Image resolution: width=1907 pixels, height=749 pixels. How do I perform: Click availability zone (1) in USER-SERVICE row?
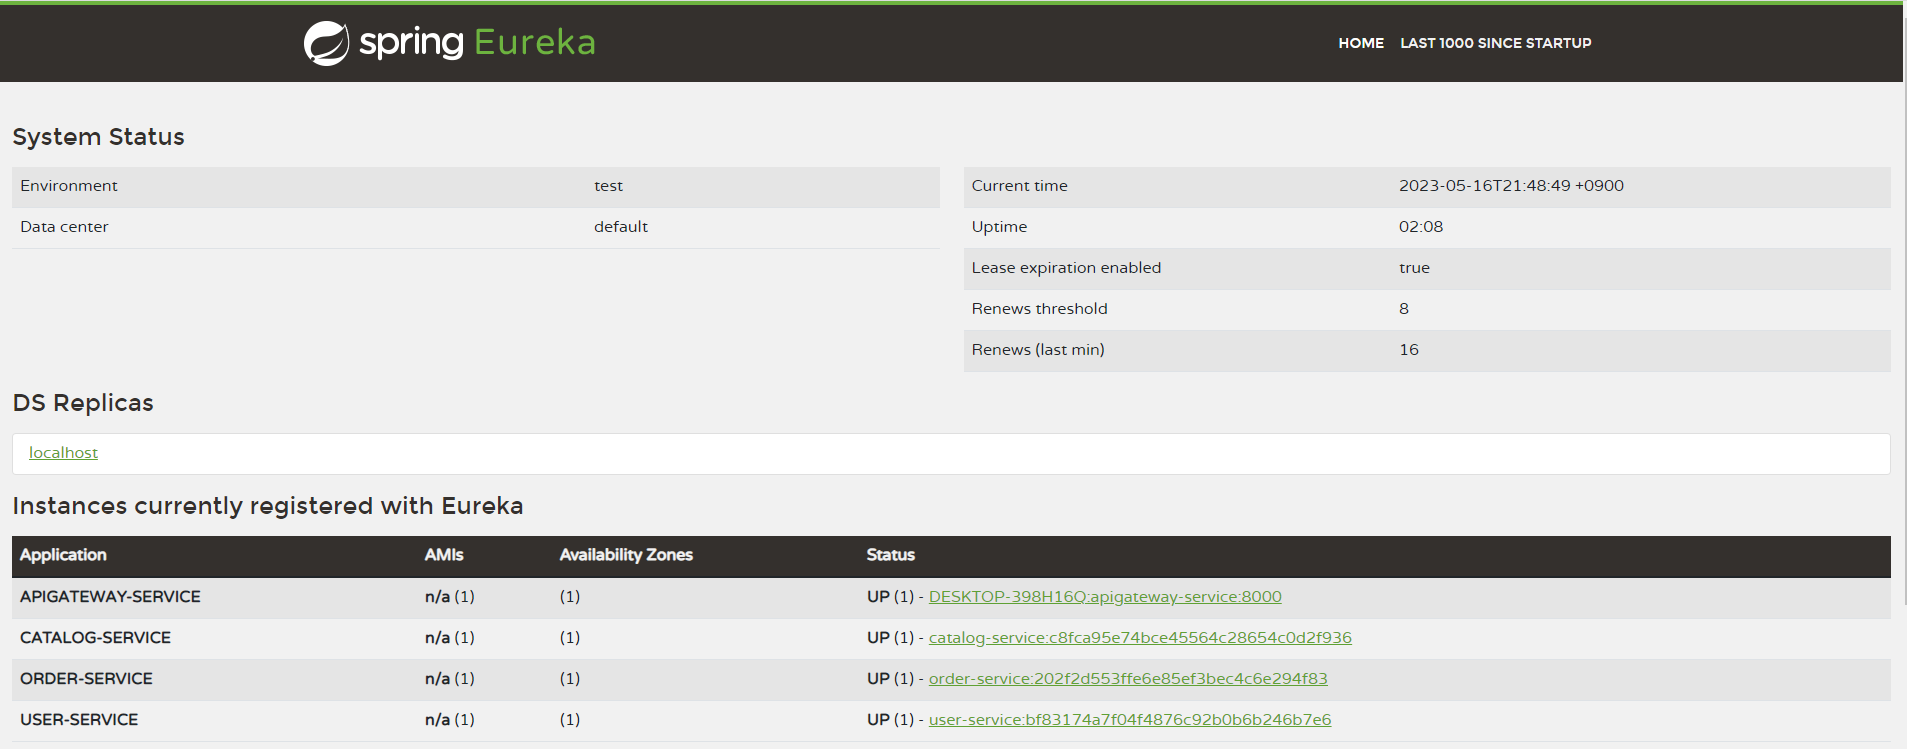click(x=570, y=720)
